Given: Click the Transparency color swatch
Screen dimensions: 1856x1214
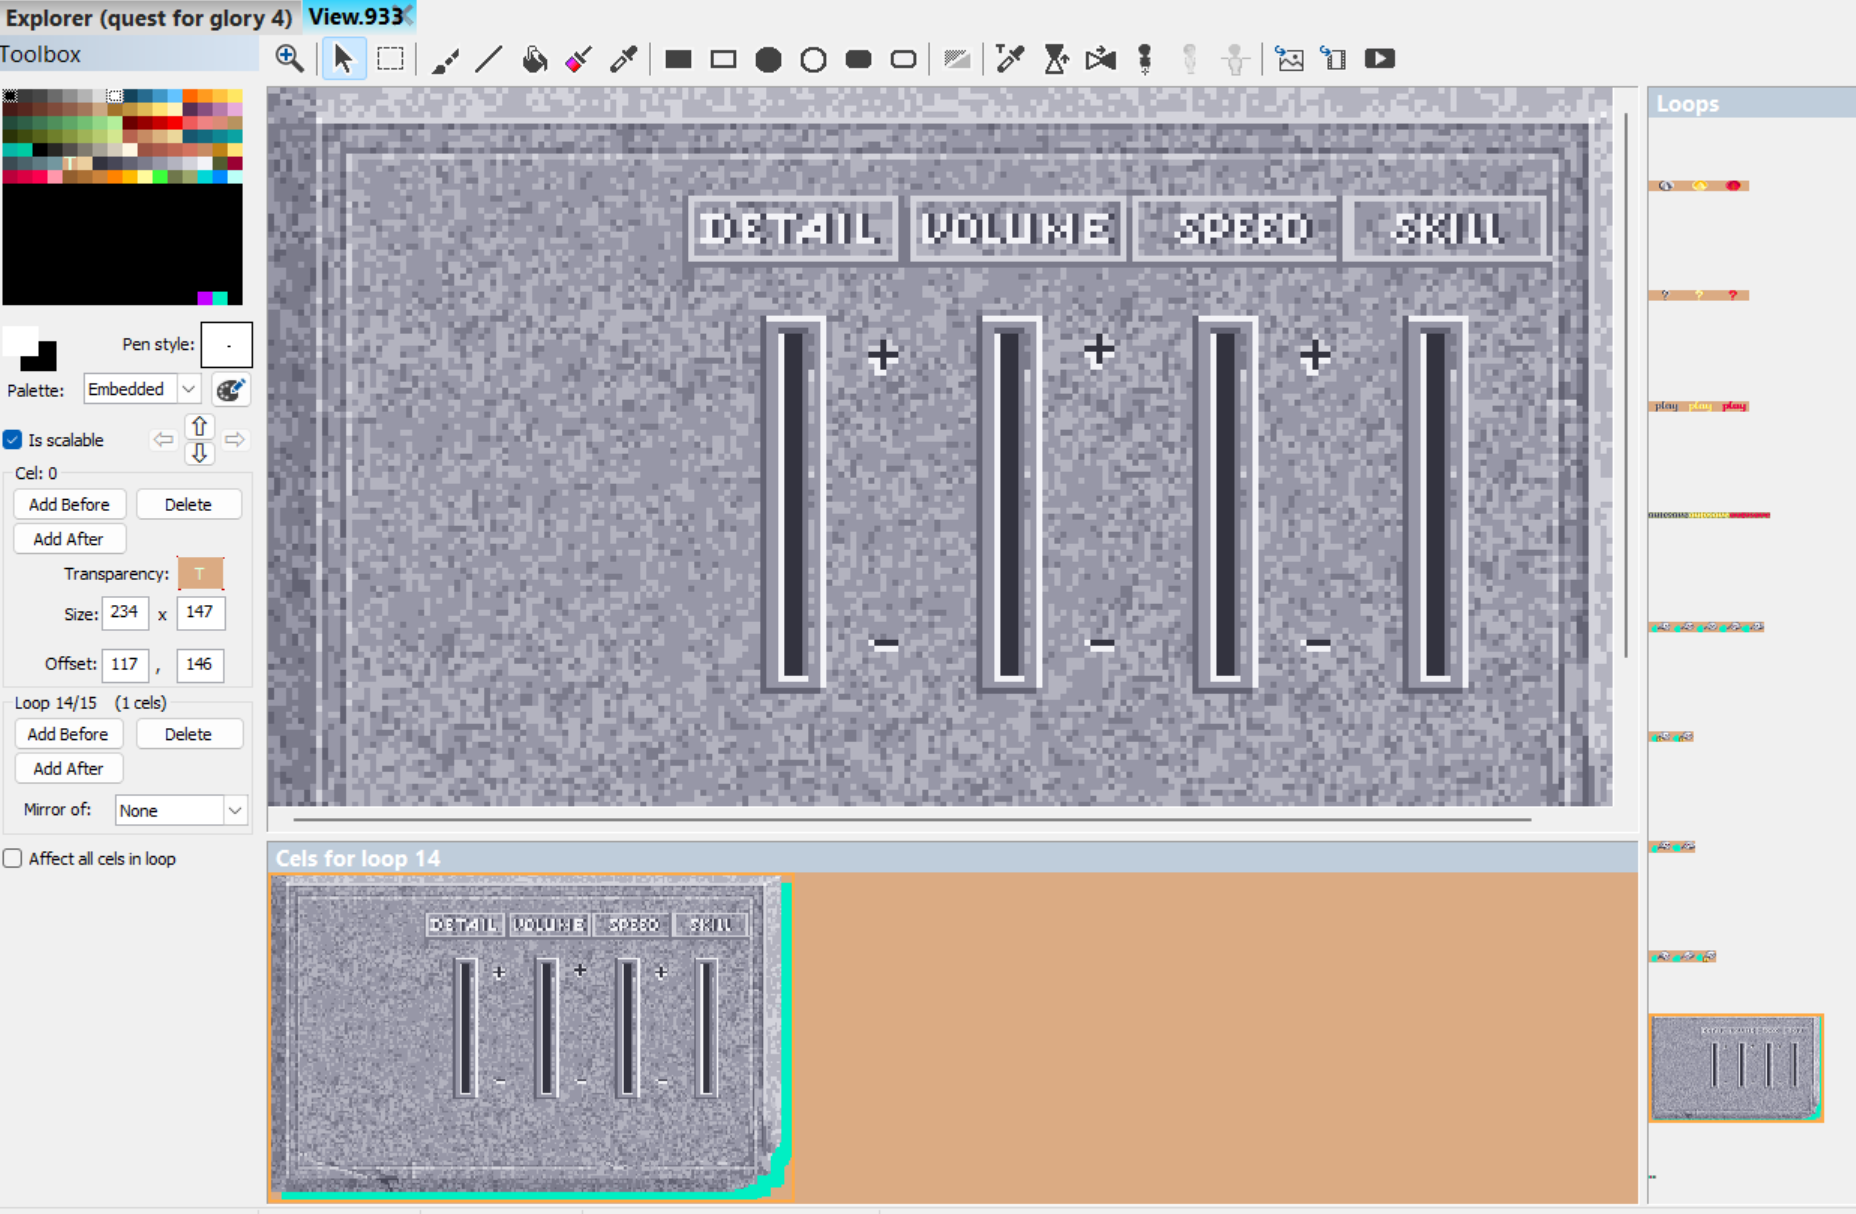Looking at the screenshot, I should pyautogui.click(x=200, y=574).
